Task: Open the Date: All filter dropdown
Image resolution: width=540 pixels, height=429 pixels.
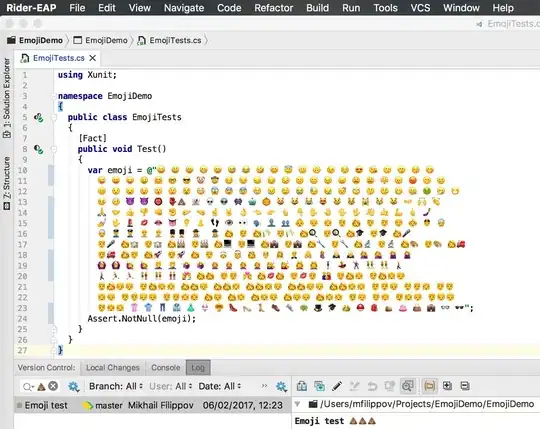Action: pyautogui.click(x=220, y=386)
